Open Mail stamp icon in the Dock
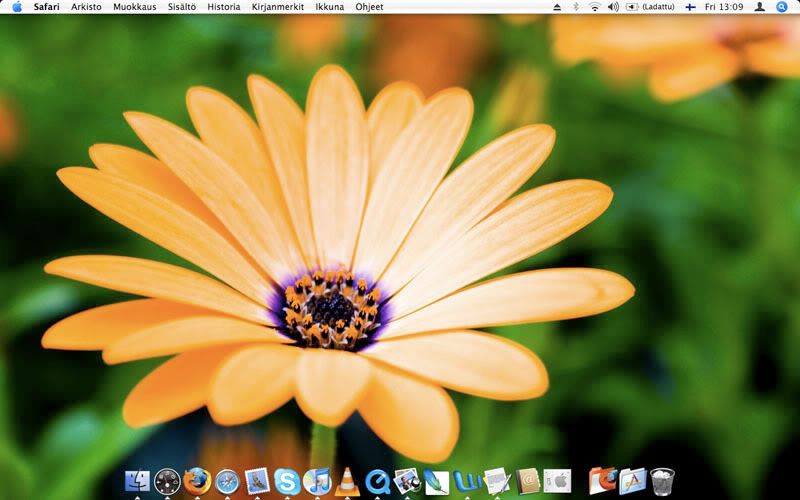Viewport: 800px width, 500px height. click(x=257, y=481)
